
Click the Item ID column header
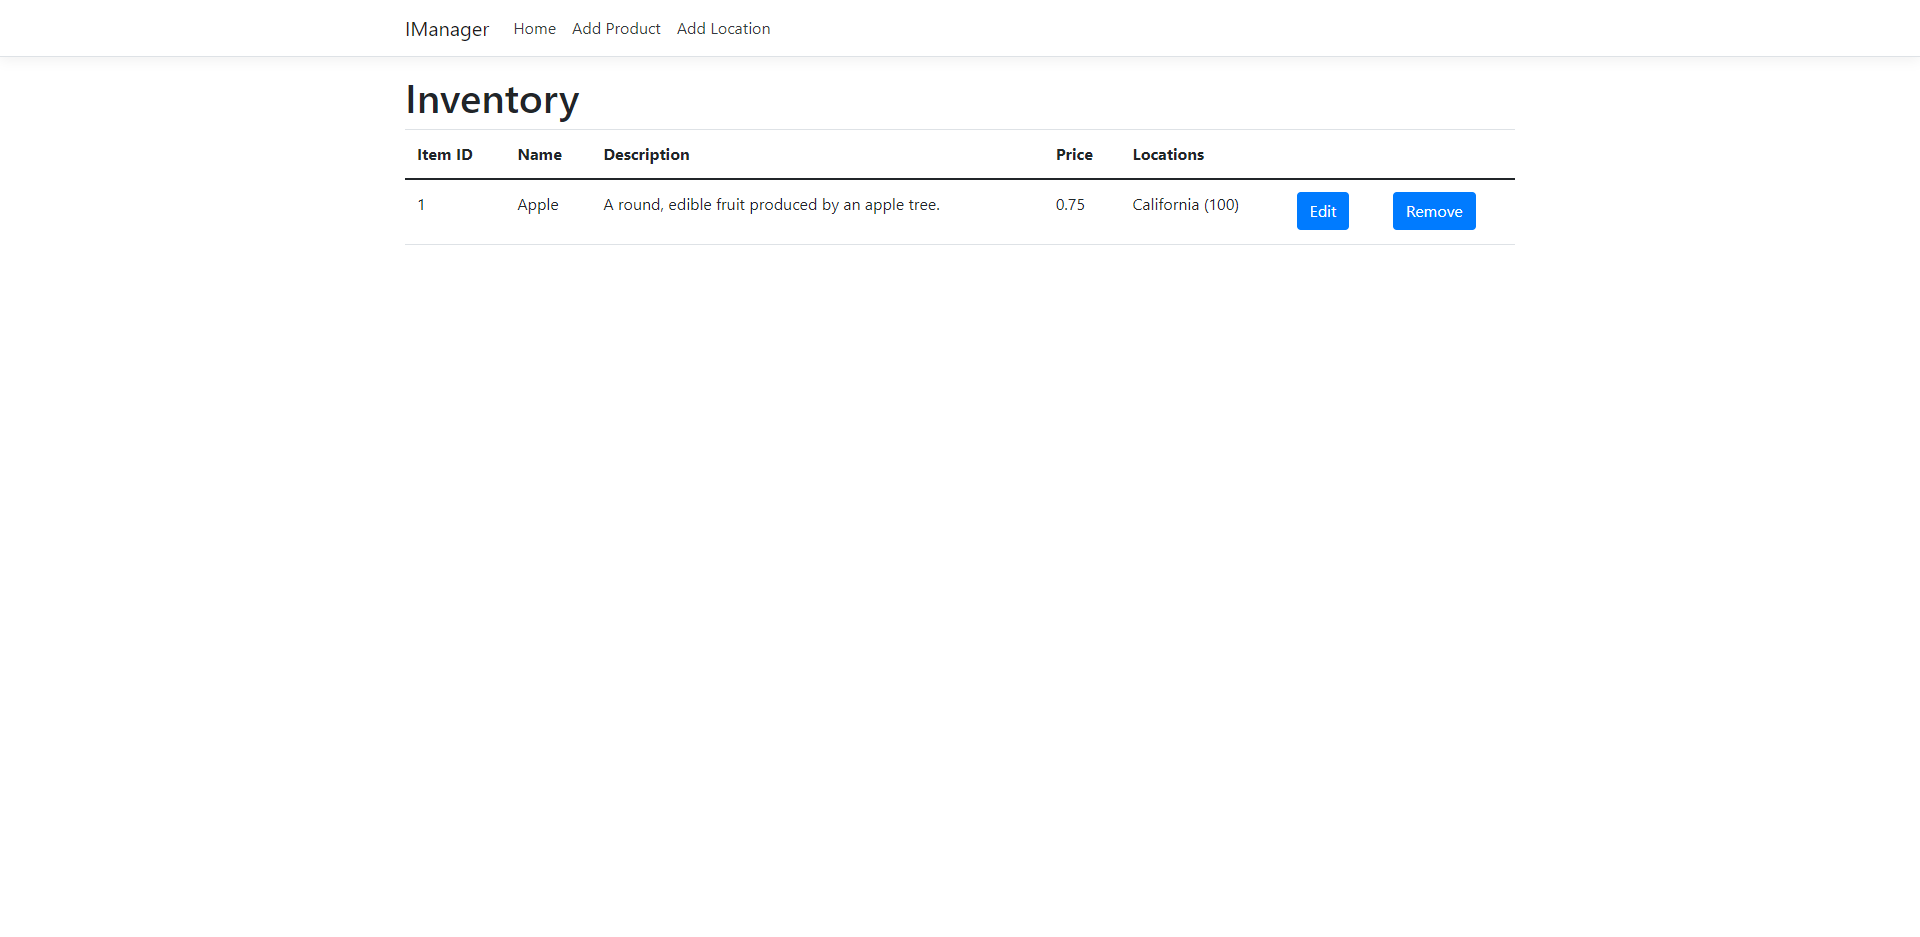[444, 154]
